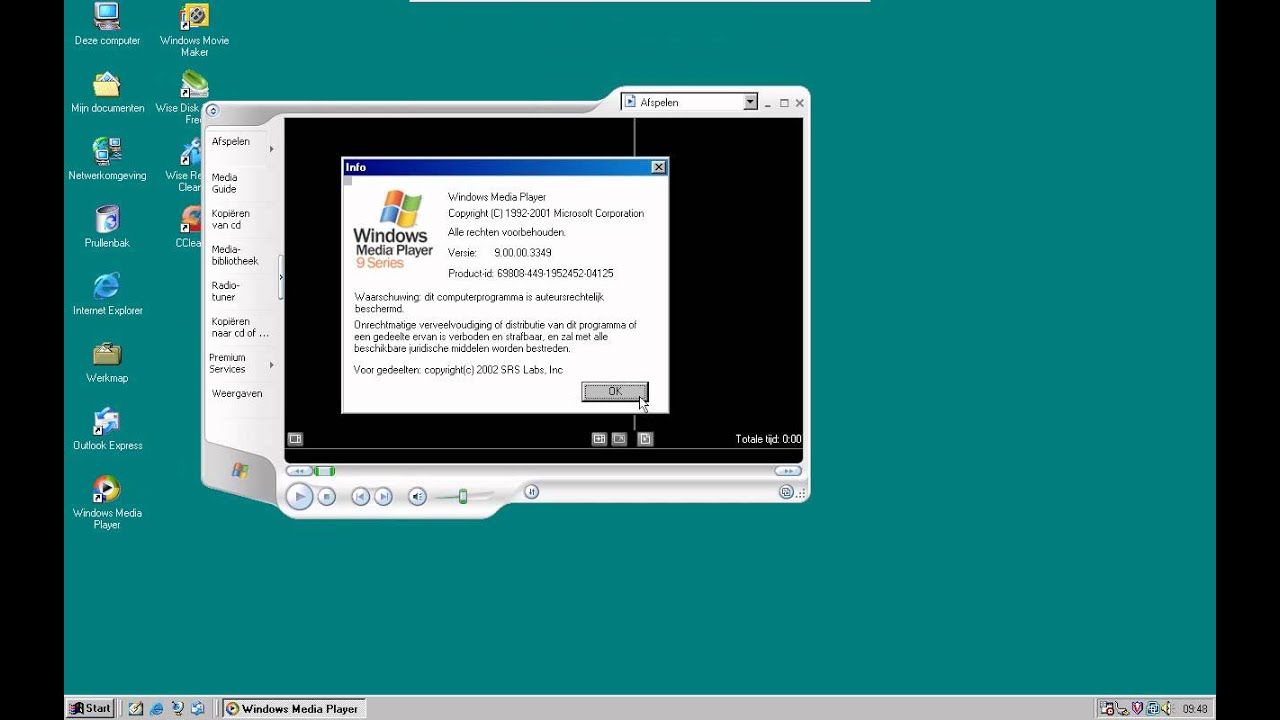Close the Info dialog with its X button
1280x720 pixels.
tap(658, 167)
